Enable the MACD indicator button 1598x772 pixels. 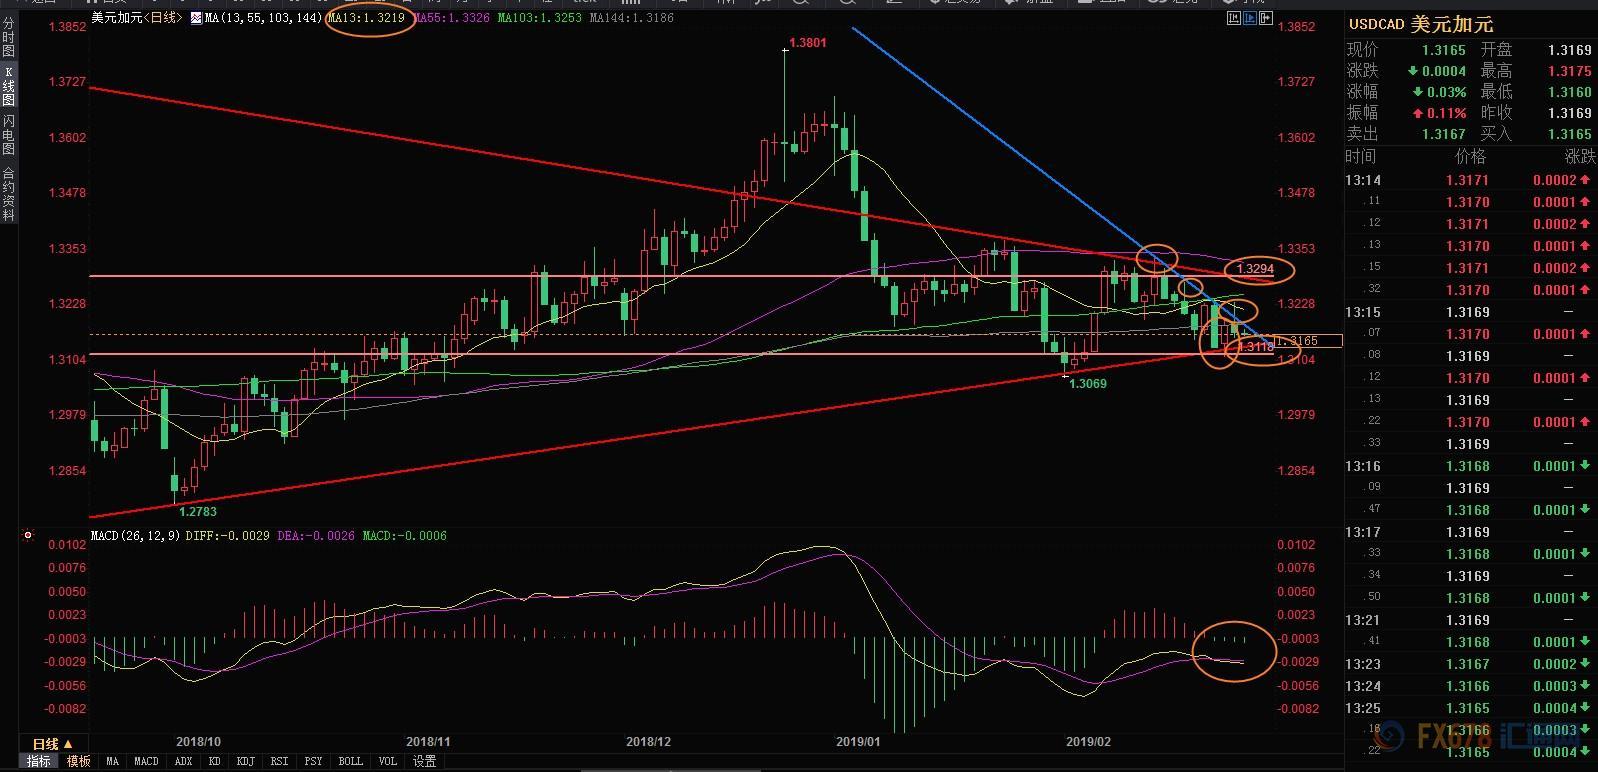point(146,761)
